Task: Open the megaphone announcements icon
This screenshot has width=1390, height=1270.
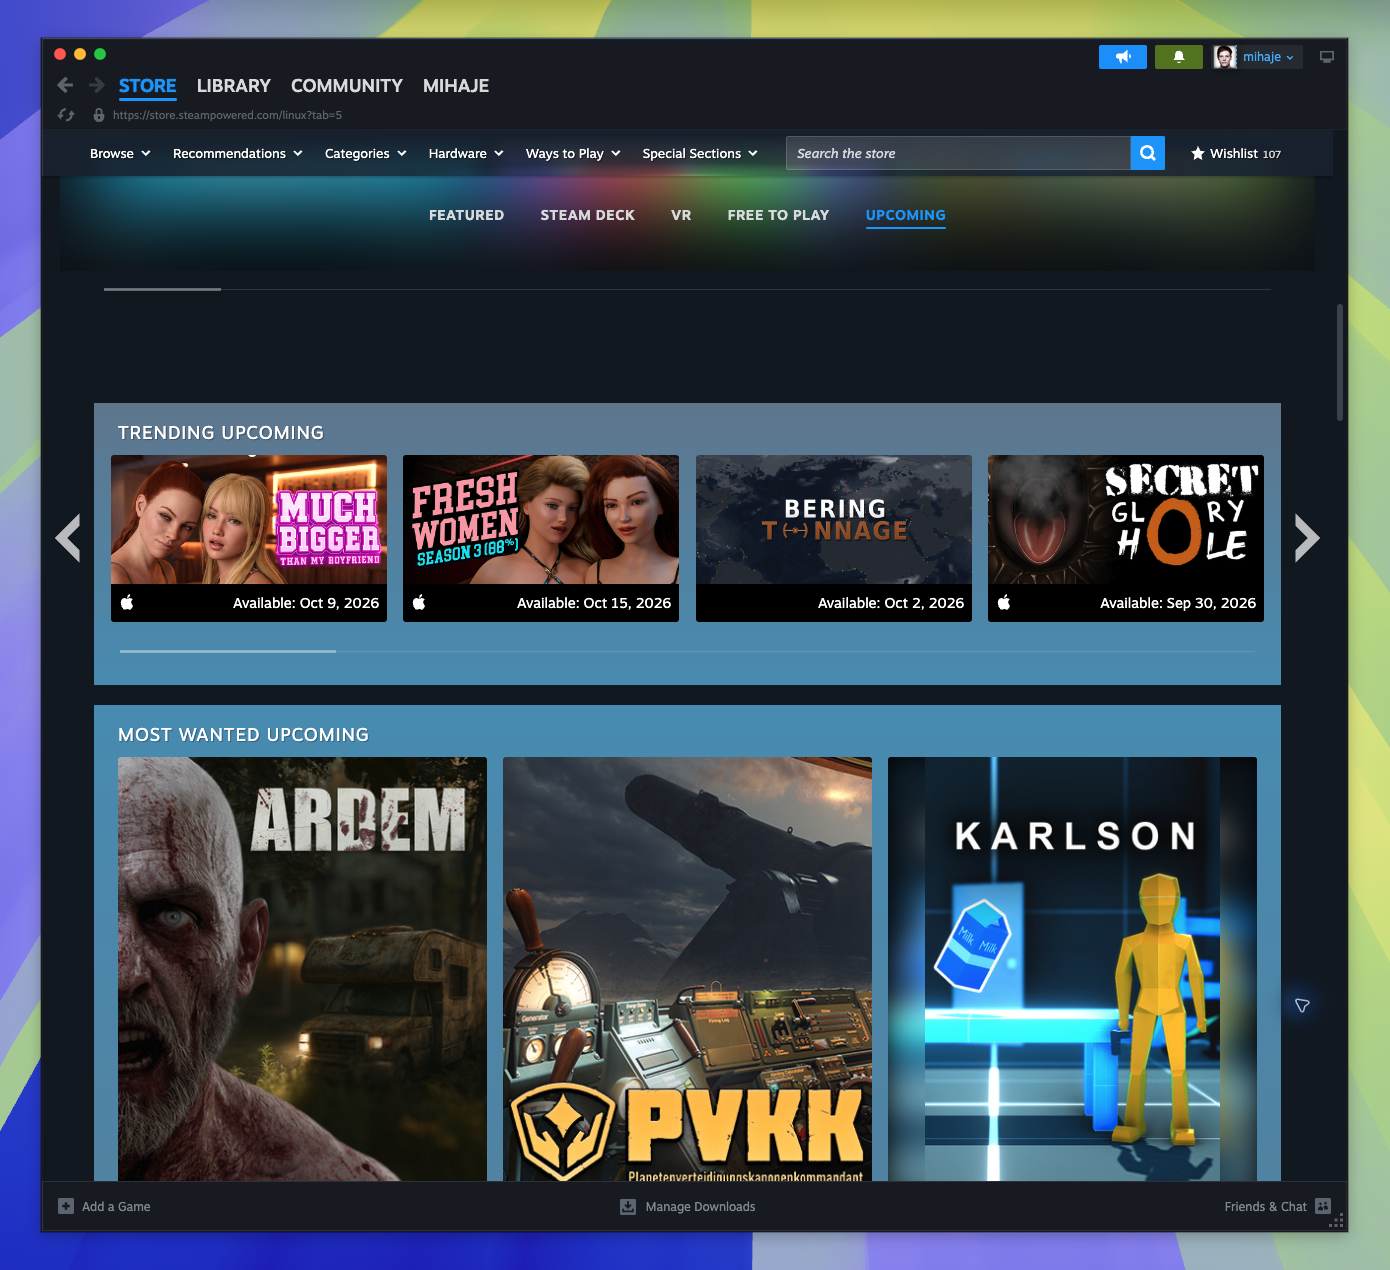Action: [1123, 57]
